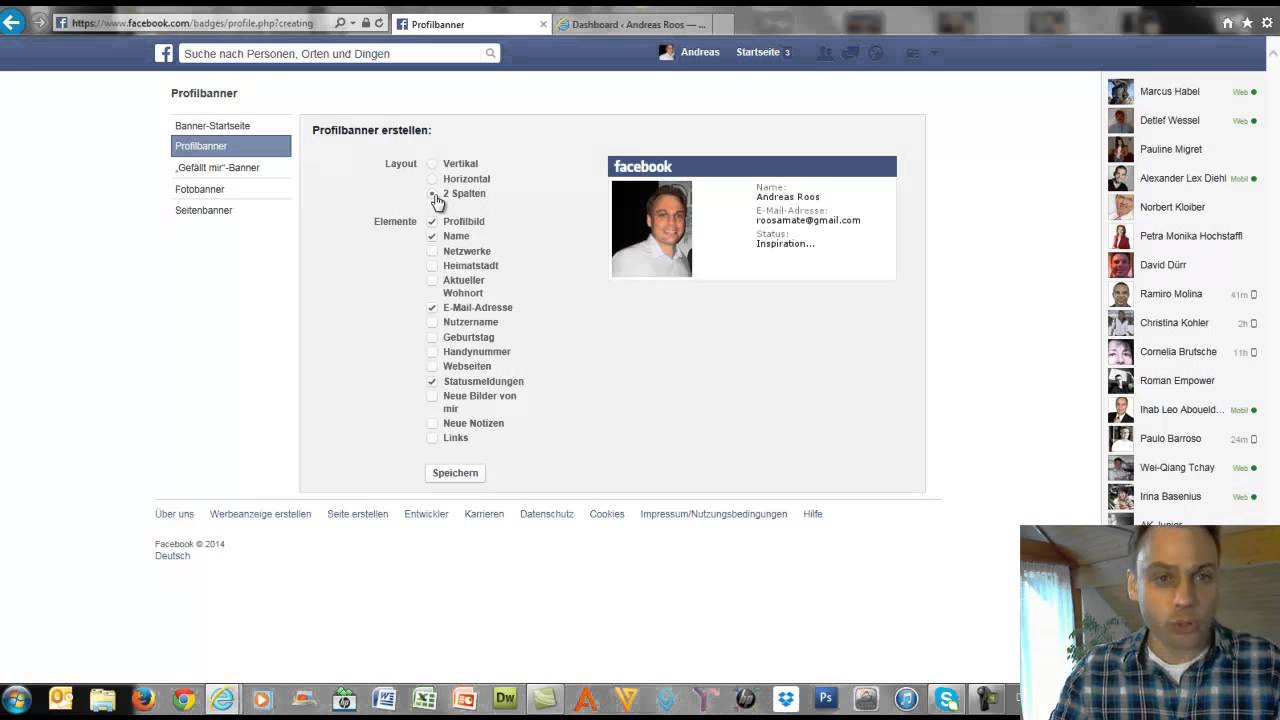
Task: Open messages icon in Facebook header
Action: (850, 53)
